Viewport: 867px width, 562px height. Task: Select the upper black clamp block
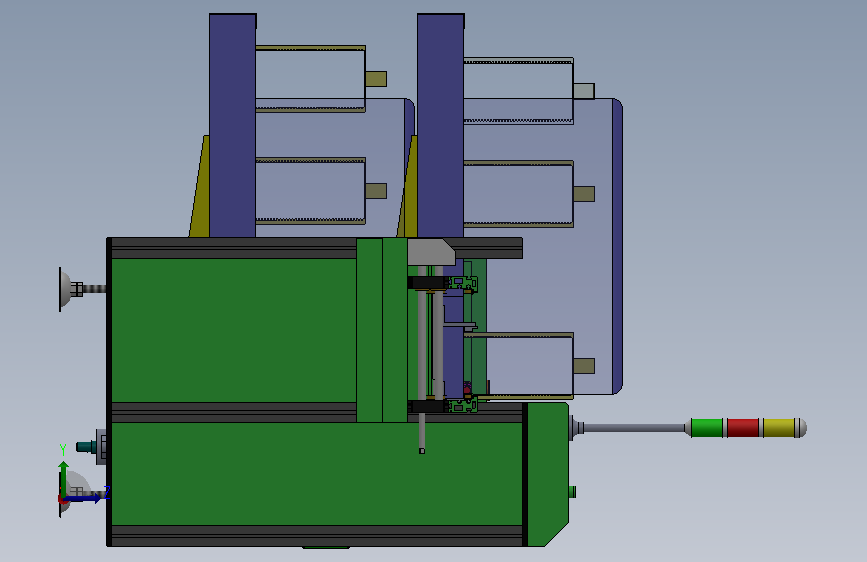click(x=427, y=283)
